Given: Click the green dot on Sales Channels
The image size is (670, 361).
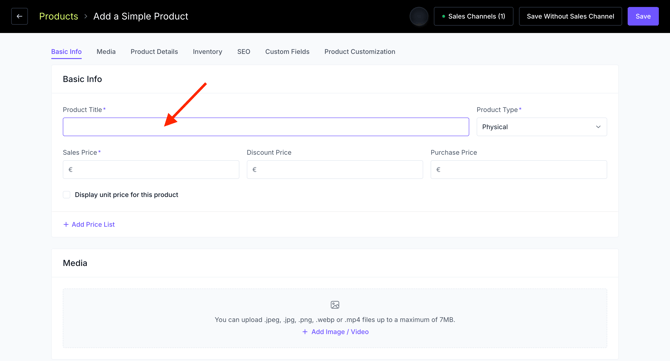Looking at the screenshot, I should pyautogui.click(x=444, y=16).
